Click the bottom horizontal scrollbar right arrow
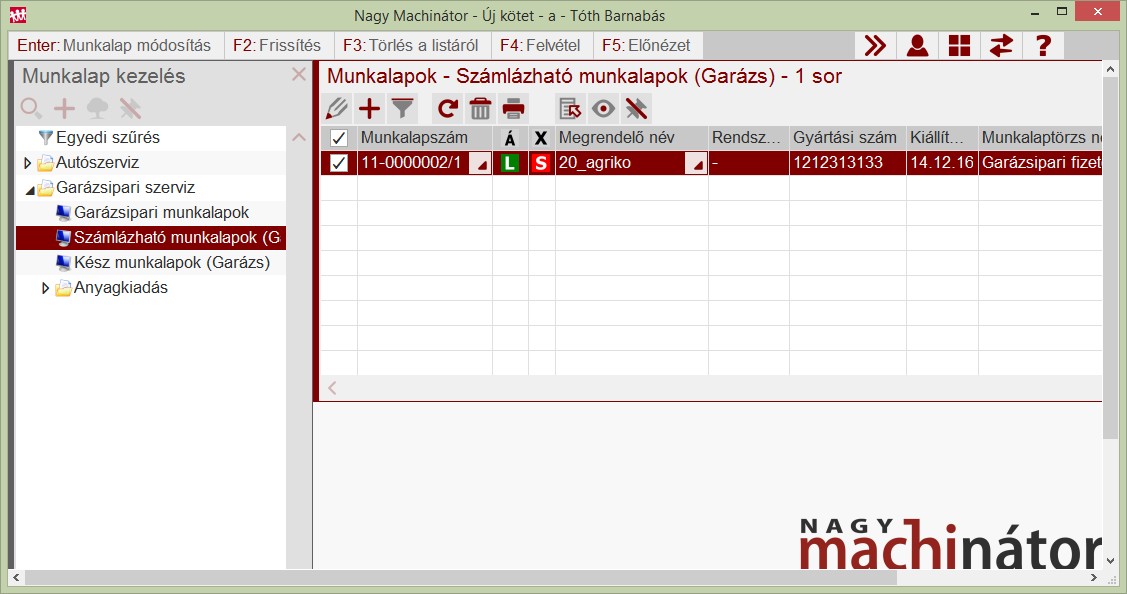 [x=1094, y=577]
